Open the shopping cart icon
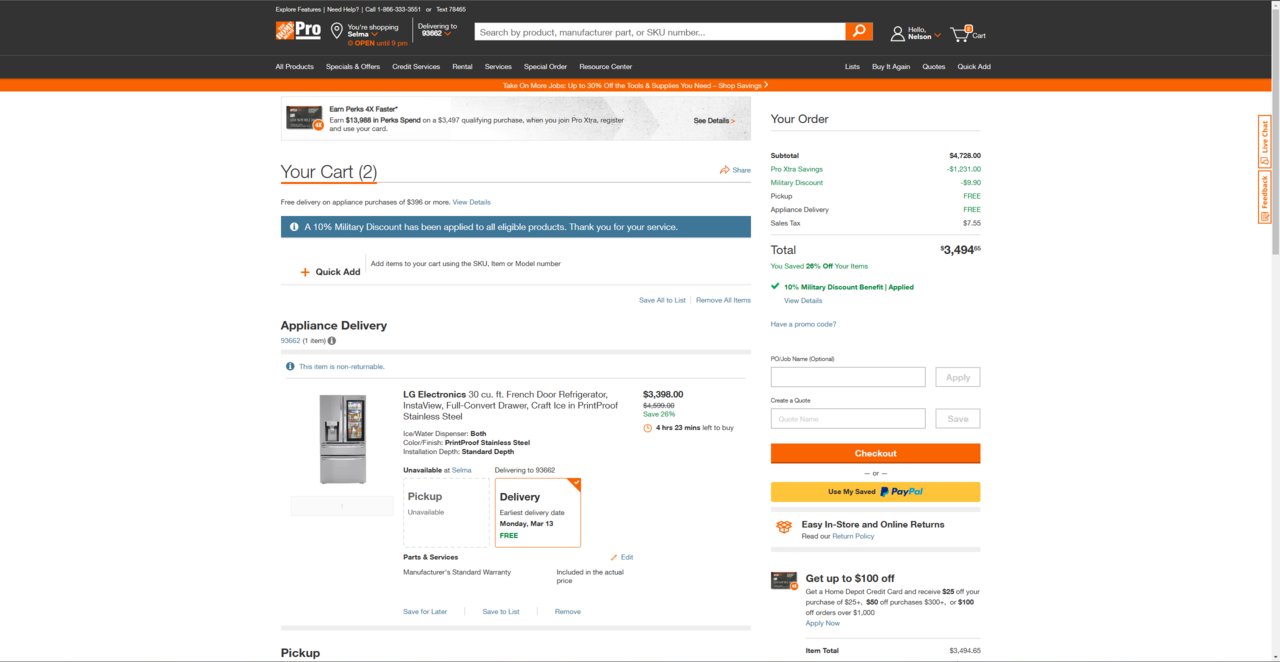This screenshot has width=1280, height=662. tap(961, 33)
